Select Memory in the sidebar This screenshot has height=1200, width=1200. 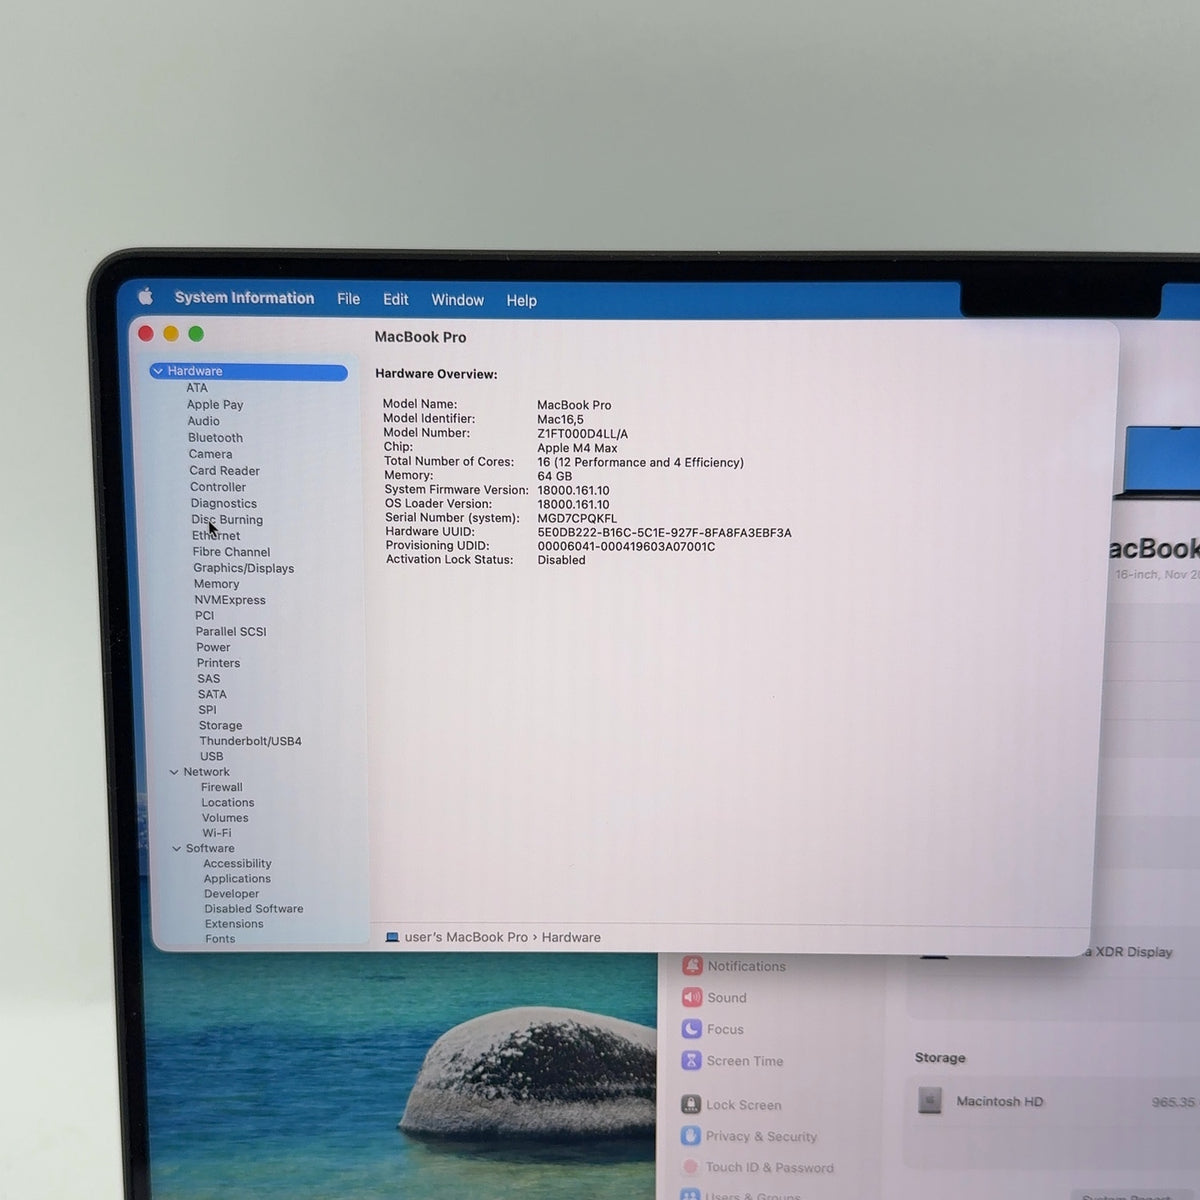(216, 584)
